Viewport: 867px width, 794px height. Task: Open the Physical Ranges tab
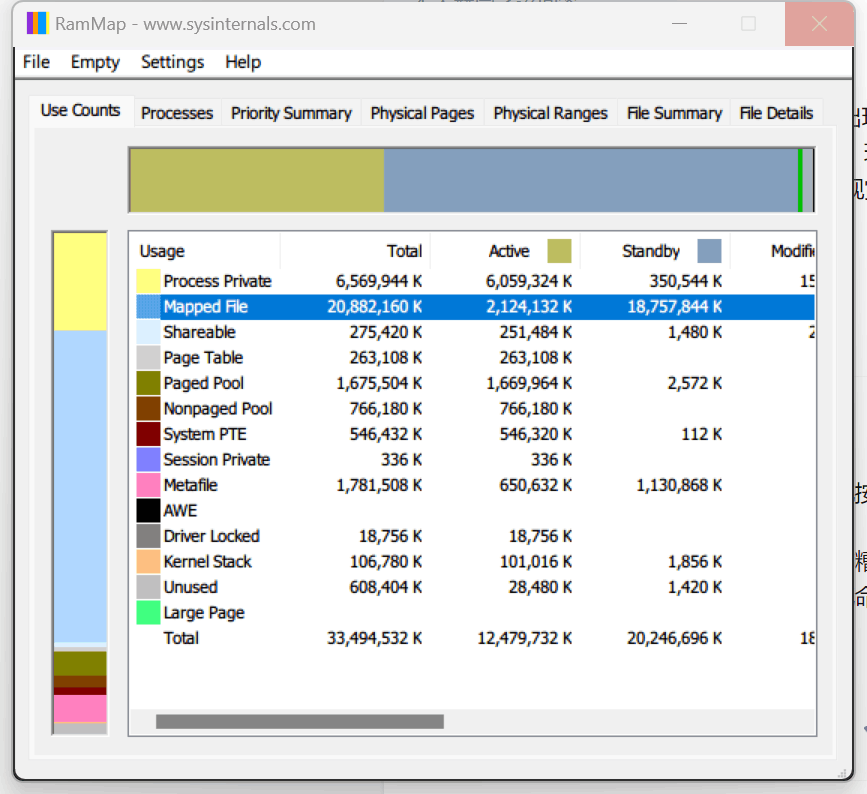coord(549,113)
